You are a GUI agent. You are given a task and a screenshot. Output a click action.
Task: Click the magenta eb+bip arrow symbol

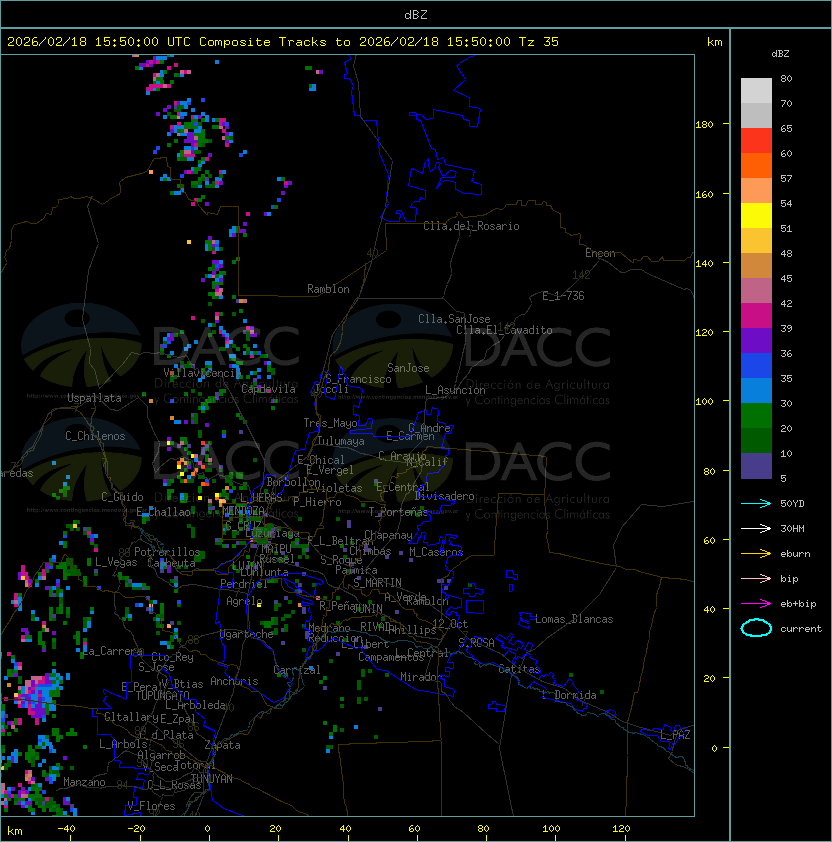[756, 604]
